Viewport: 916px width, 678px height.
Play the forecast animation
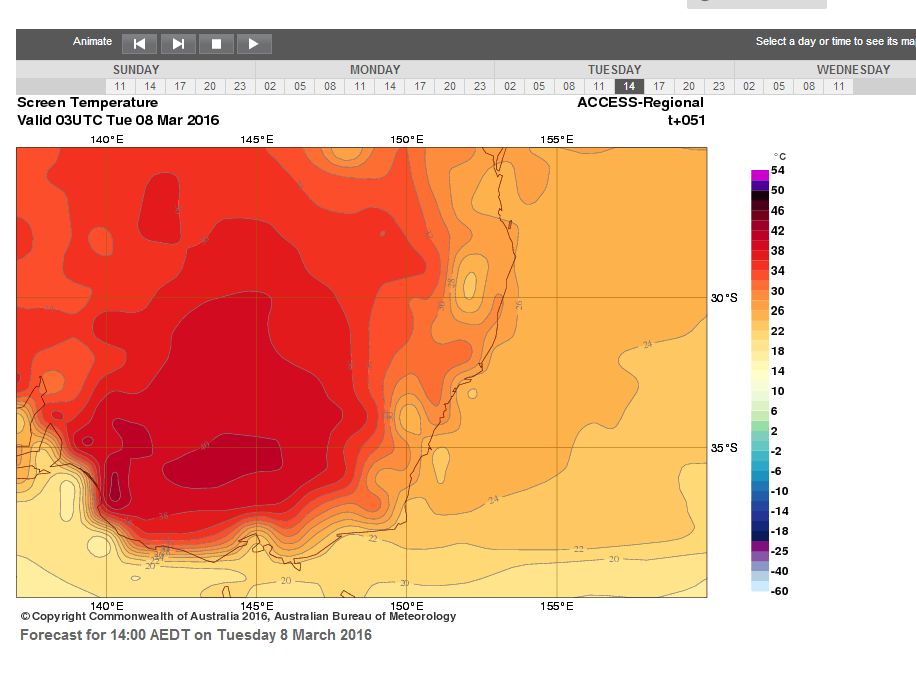tap(253, 43)
